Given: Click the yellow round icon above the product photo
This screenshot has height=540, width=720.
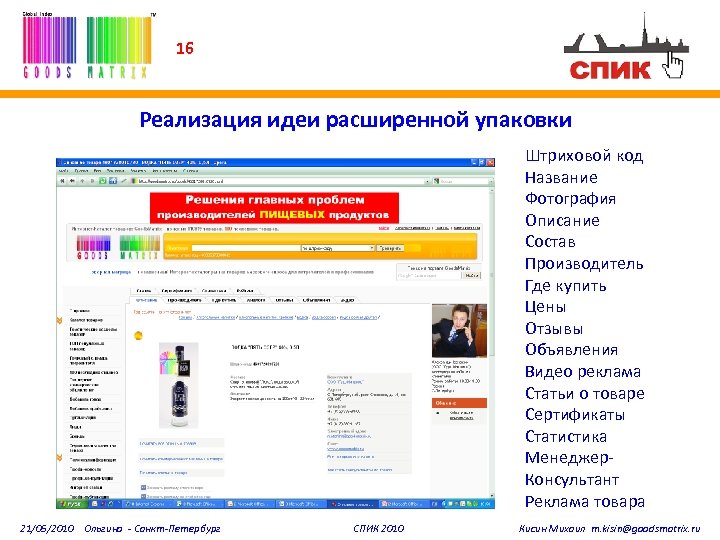Looking at the screenshot, I should point(138,335).
